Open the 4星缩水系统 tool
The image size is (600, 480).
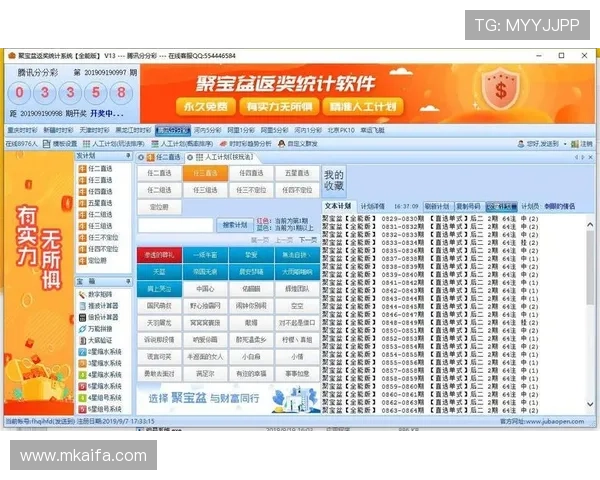(100, 375)
